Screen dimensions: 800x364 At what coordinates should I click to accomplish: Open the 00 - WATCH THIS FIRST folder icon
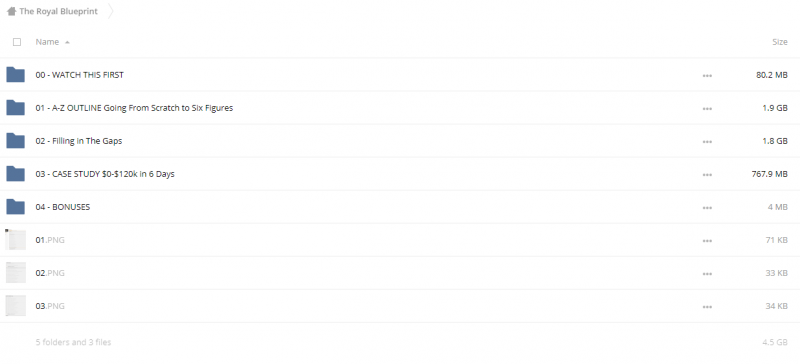pos(15,75)
